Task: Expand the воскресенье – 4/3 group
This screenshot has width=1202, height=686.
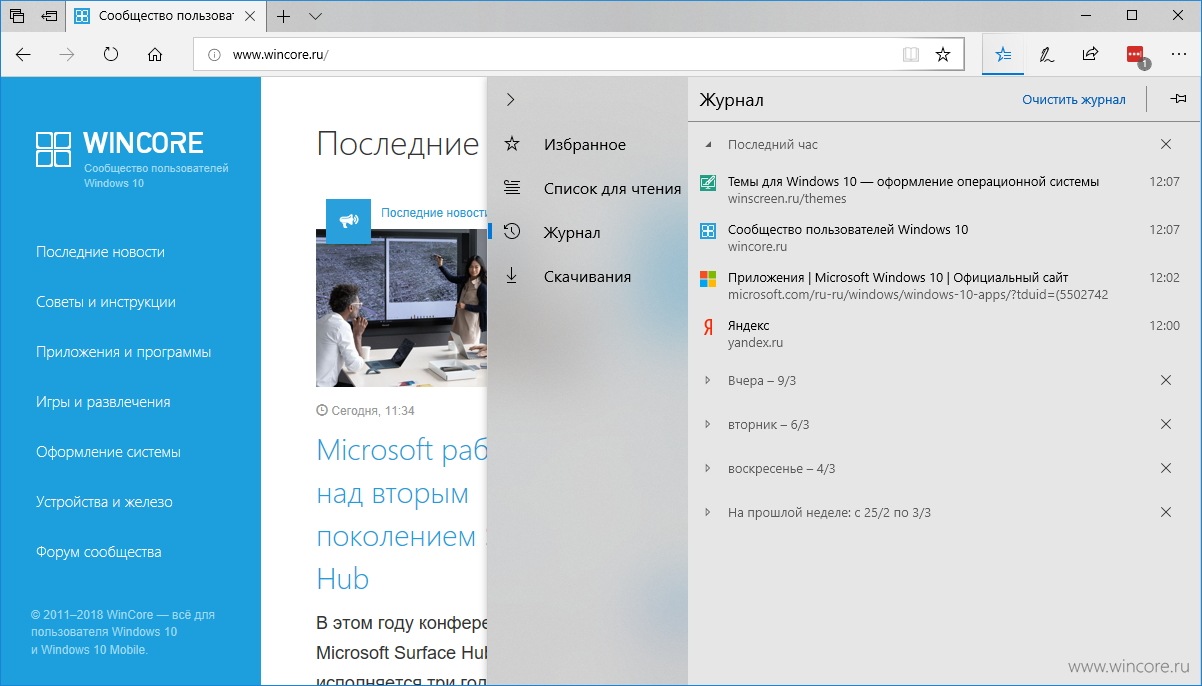Action: 708,469
